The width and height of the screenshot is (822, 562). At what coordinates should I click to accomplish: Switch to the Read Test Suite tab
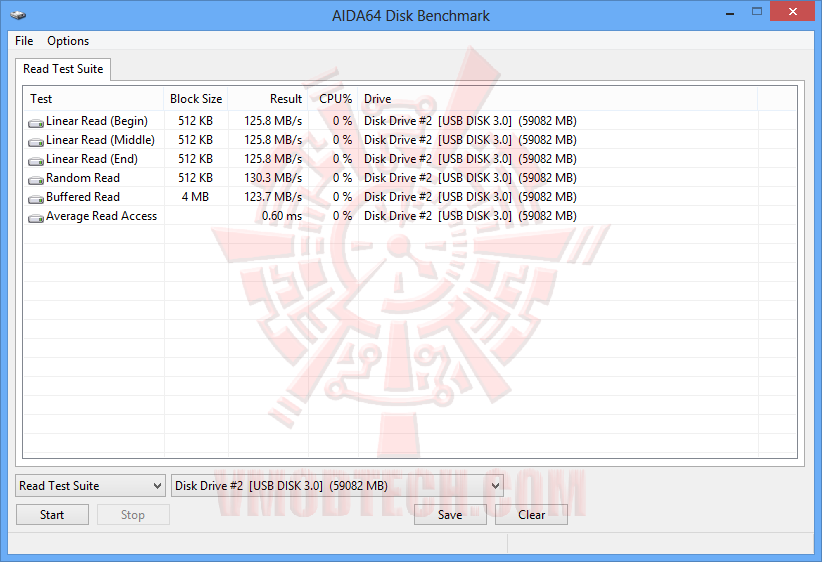tap(63, 69)
